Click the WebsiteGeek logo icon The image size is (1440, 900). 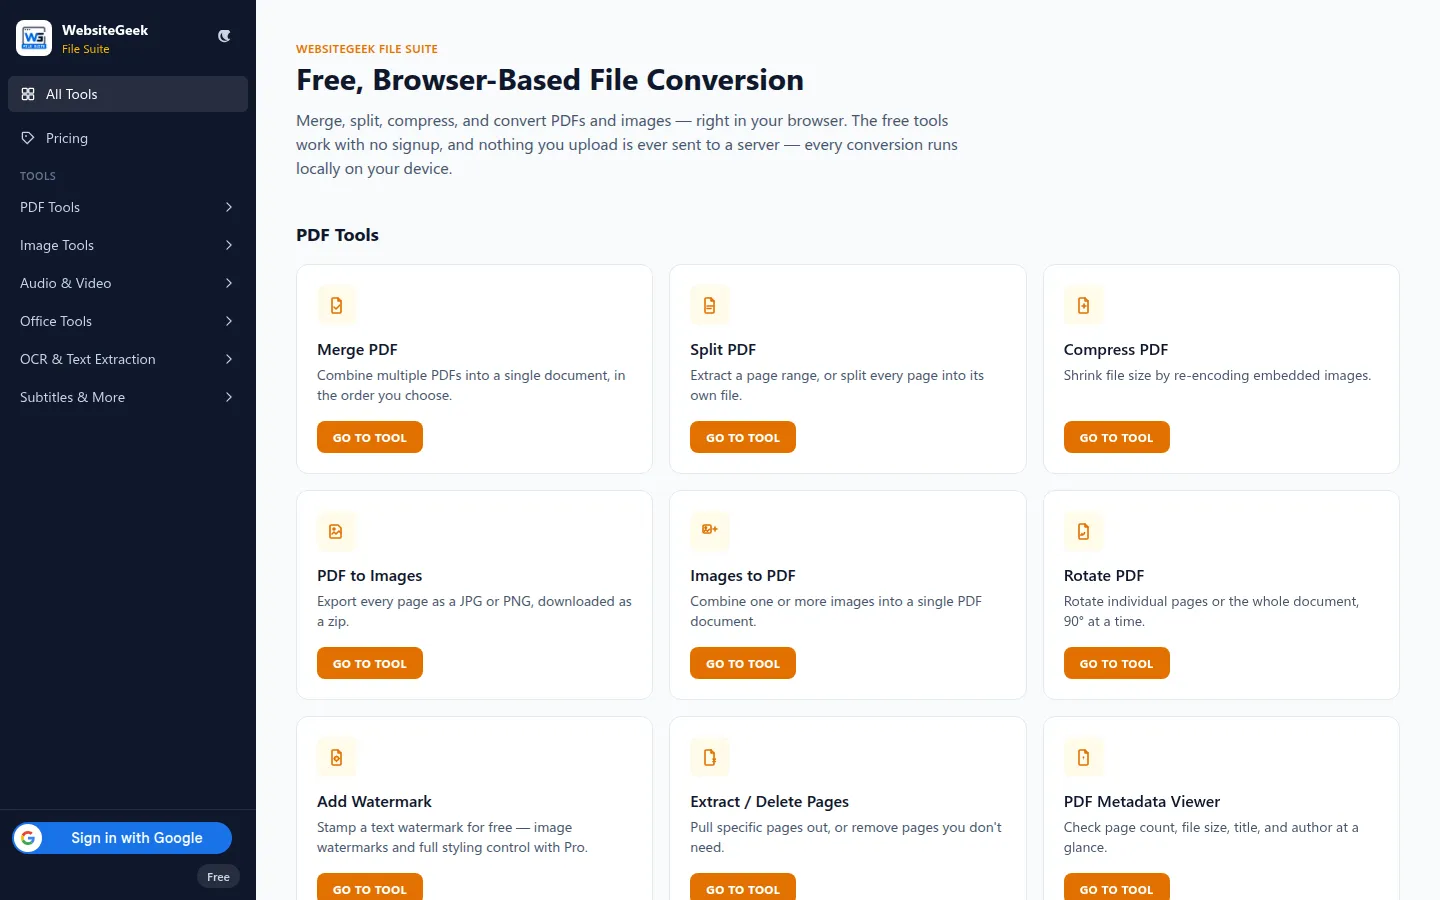click(34, 38)
